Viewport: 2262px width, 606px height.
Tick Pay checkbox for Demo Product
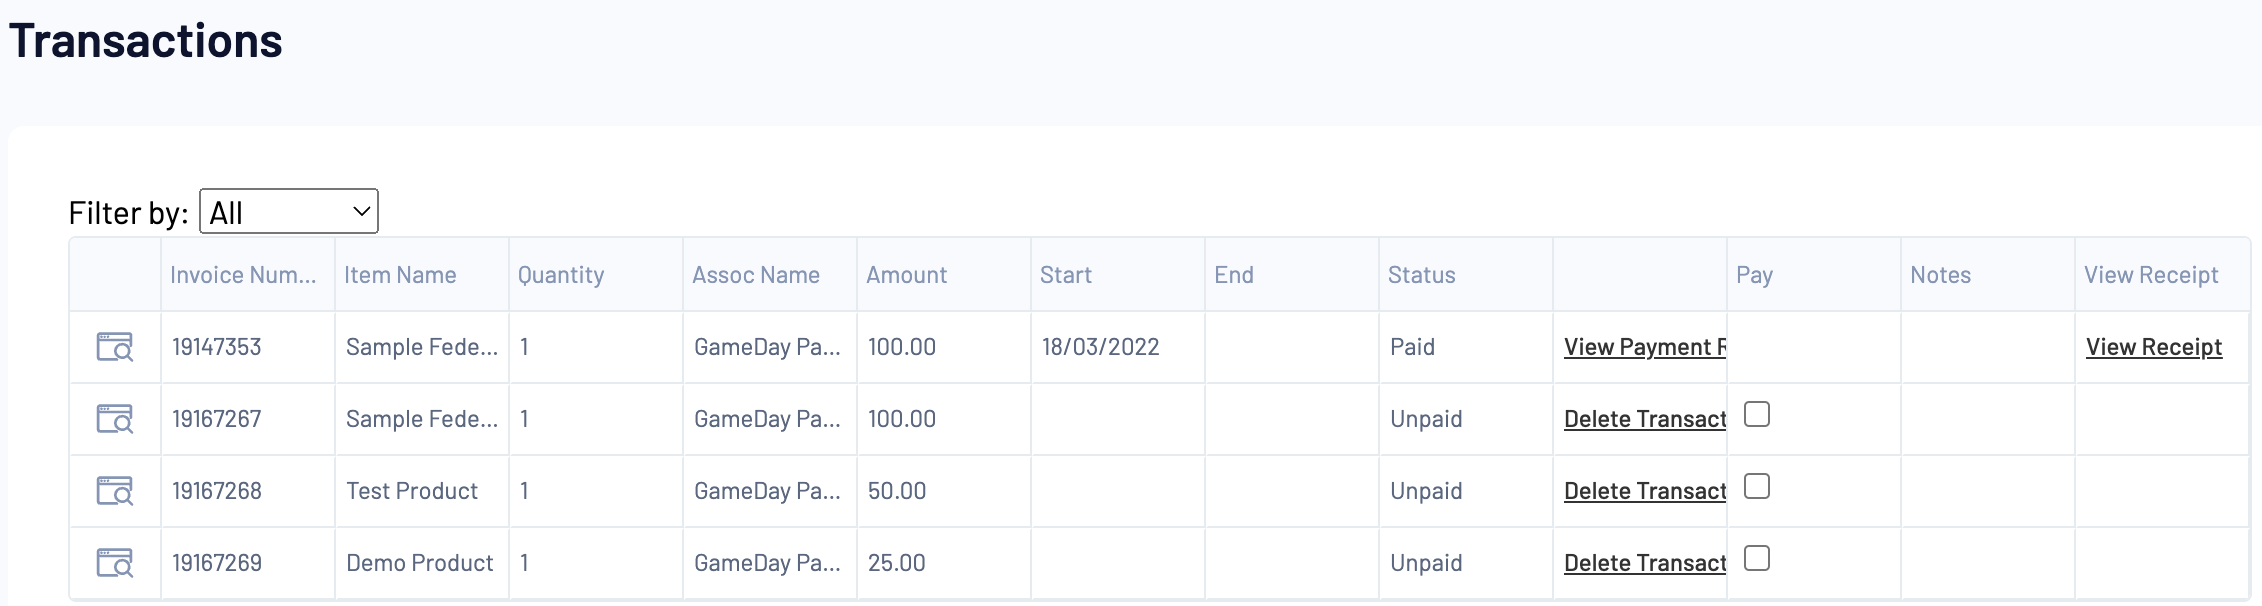pos(1757,558)
